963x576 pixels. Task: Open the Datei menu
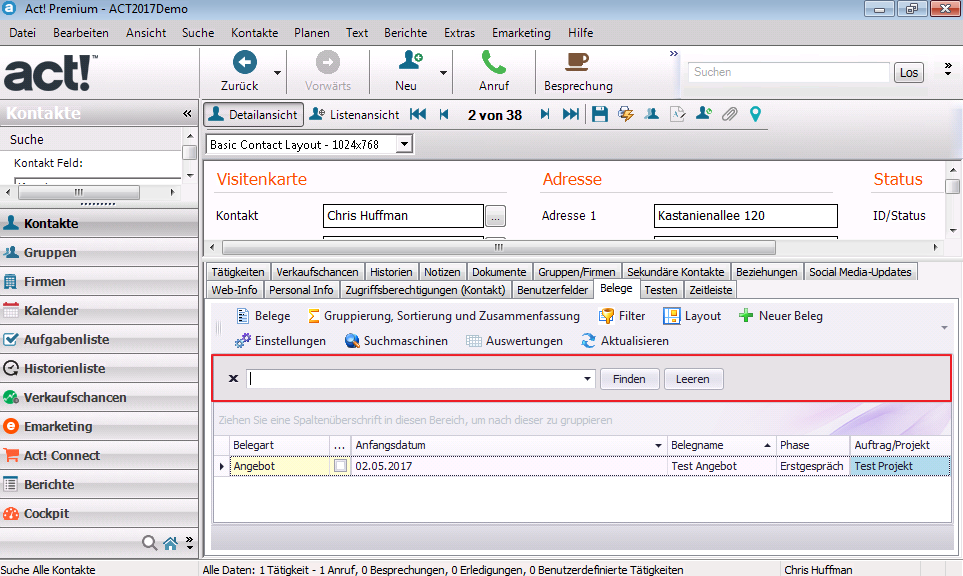tap(23, 33)
